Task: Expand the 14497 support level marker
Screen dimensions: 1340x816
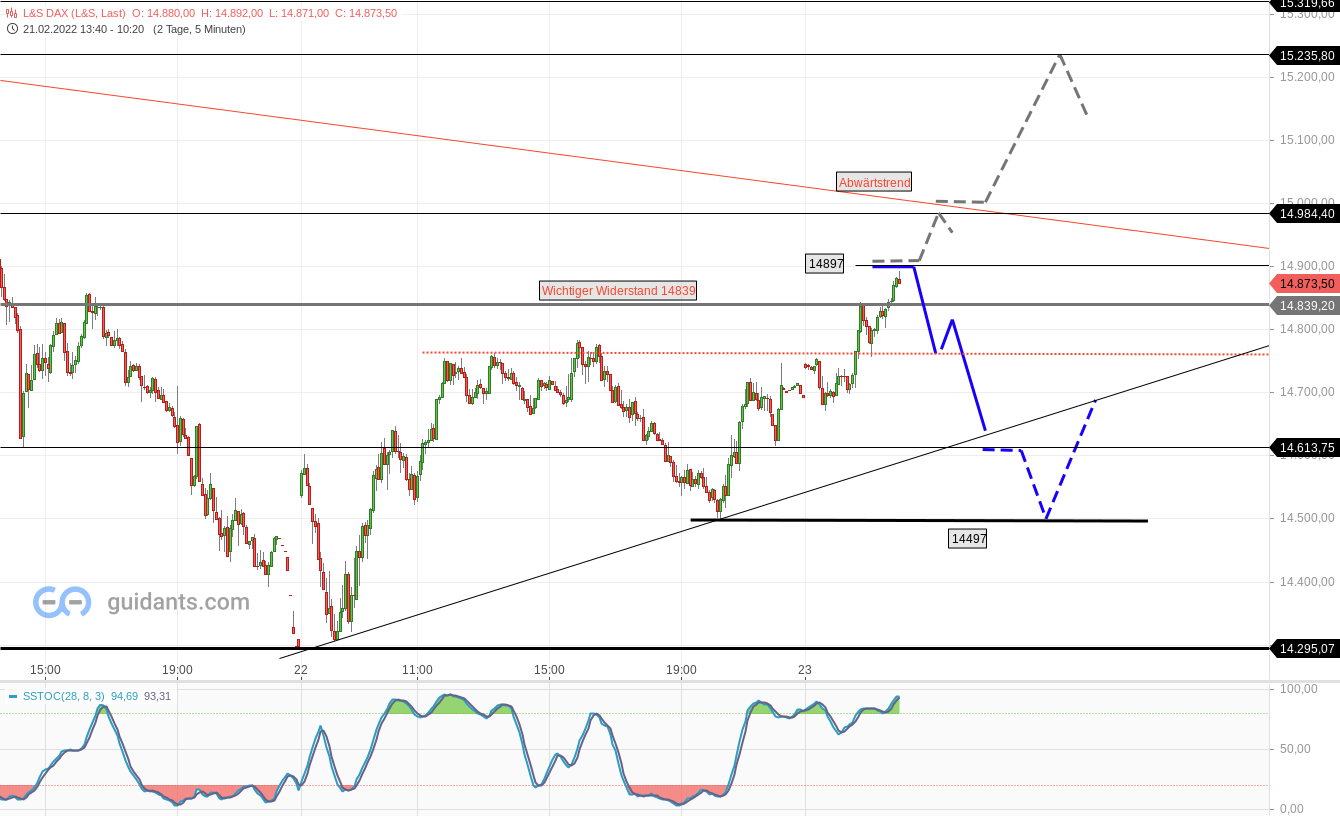Action: click(967, 539)
